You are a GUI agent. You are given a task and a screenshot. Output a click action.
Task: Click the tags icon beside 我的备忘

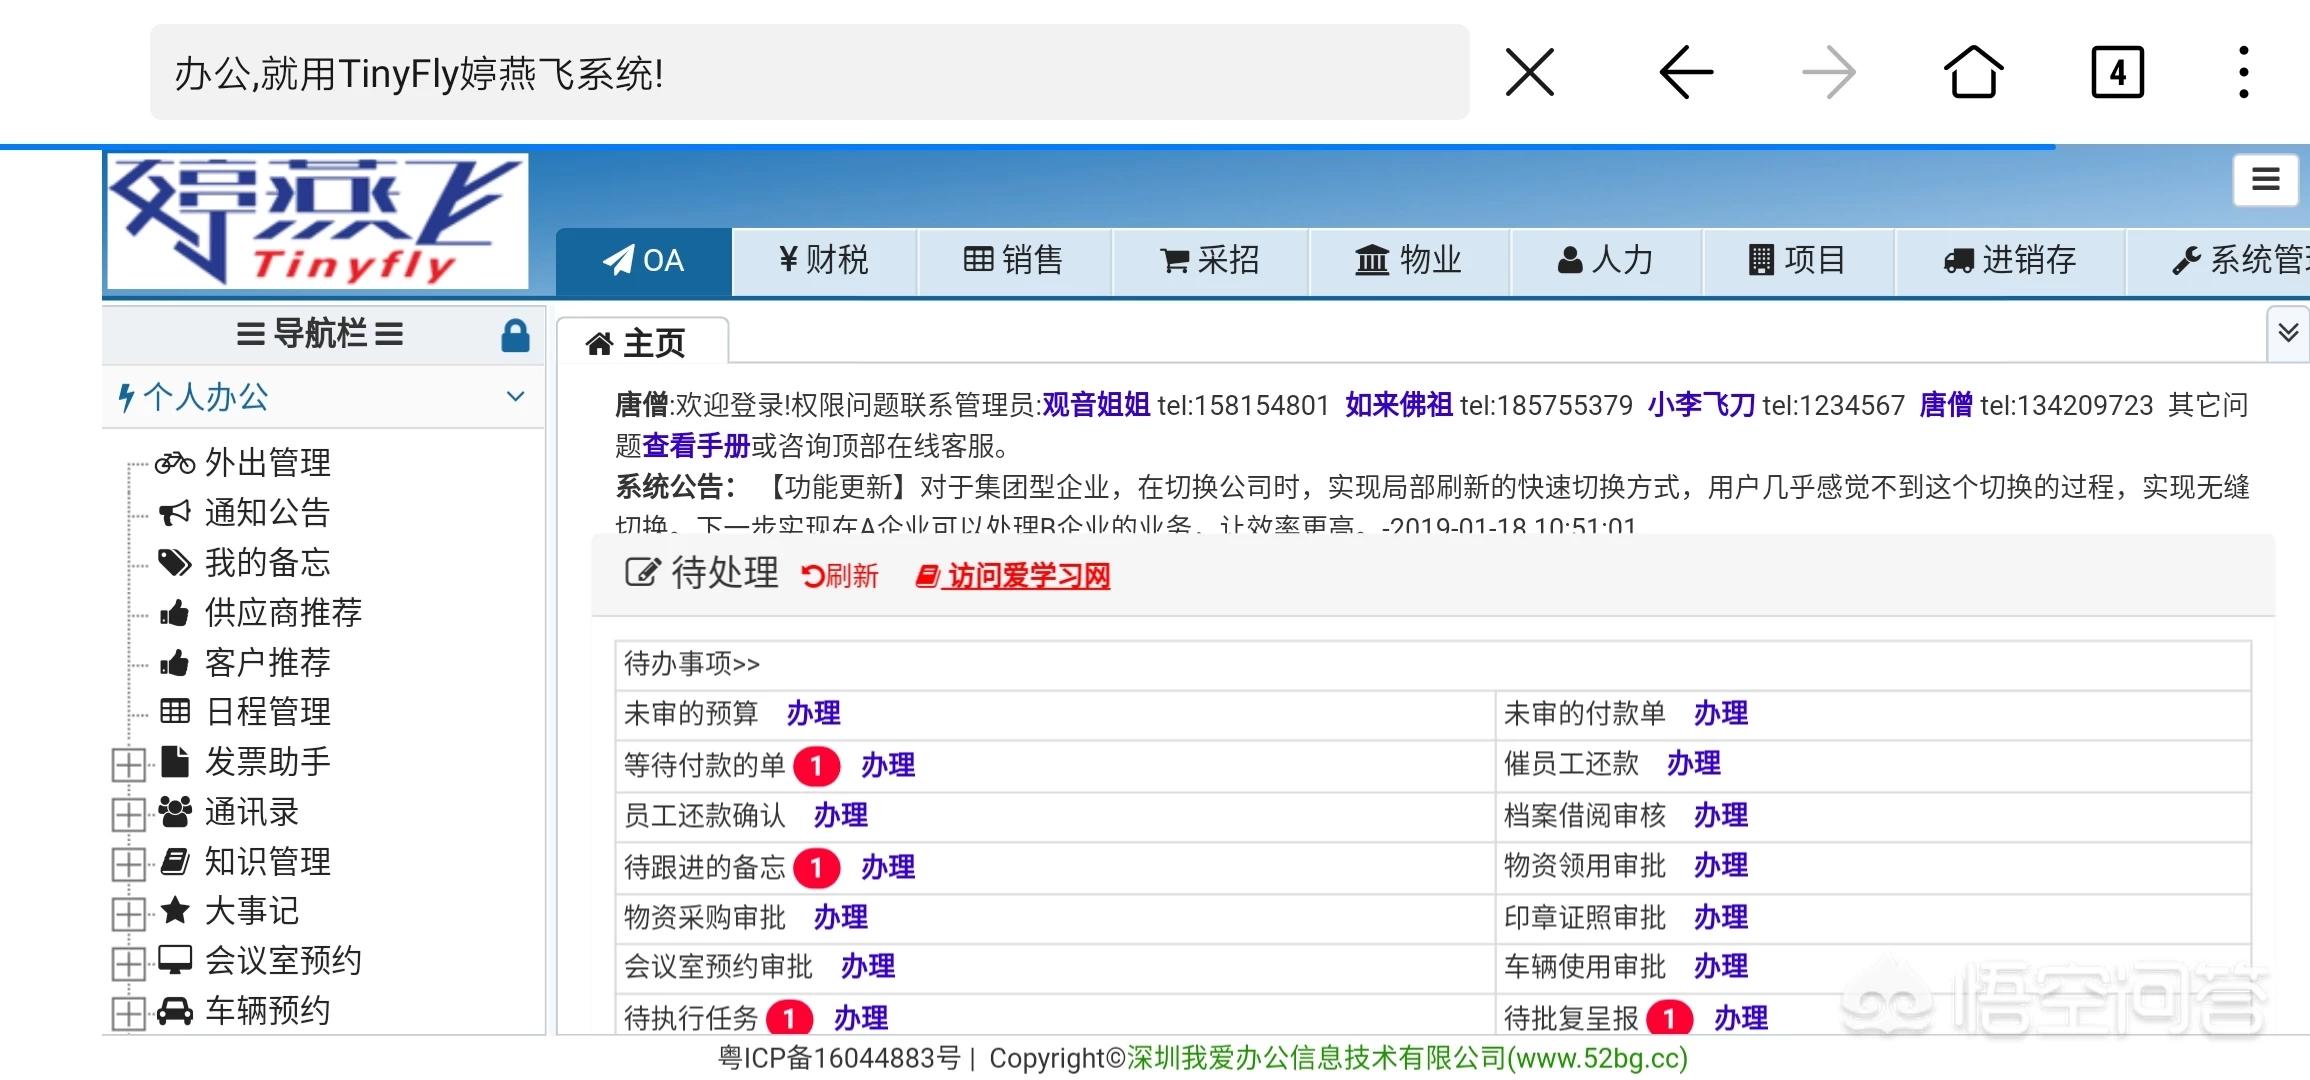(x=175, y=563)
